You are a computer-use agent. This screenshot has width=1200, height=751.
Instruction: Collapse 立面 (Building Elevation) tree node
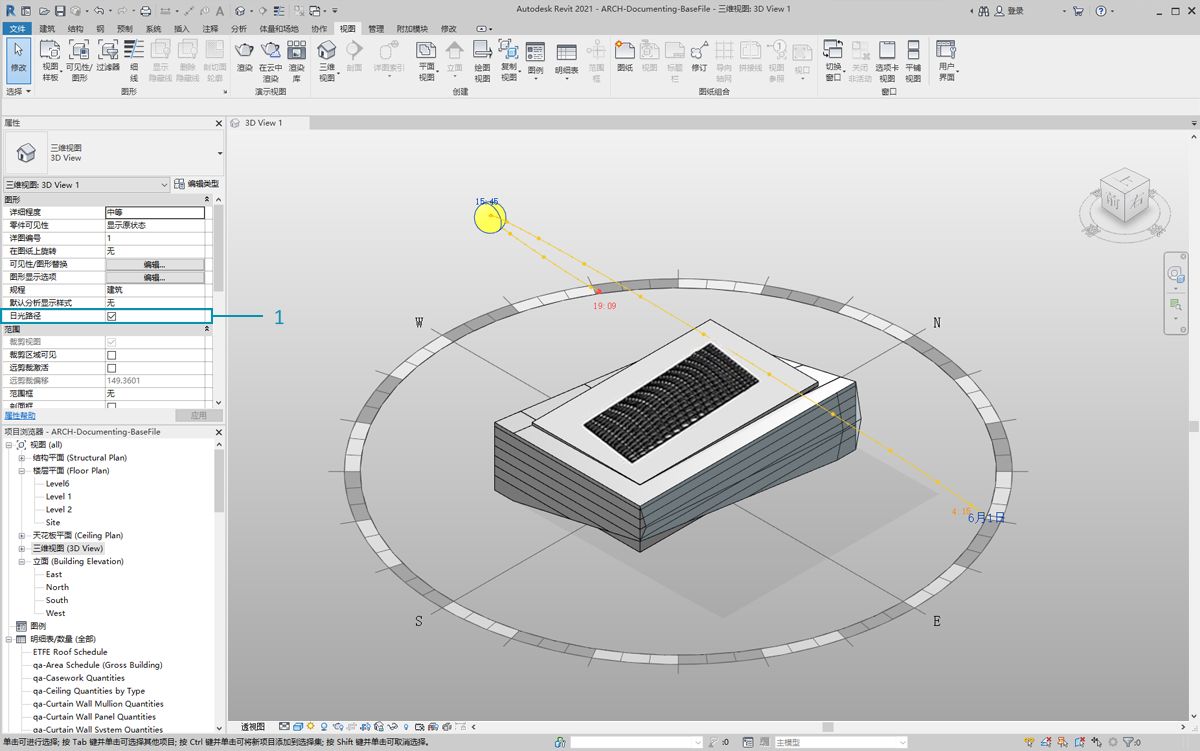click(22, 562)
